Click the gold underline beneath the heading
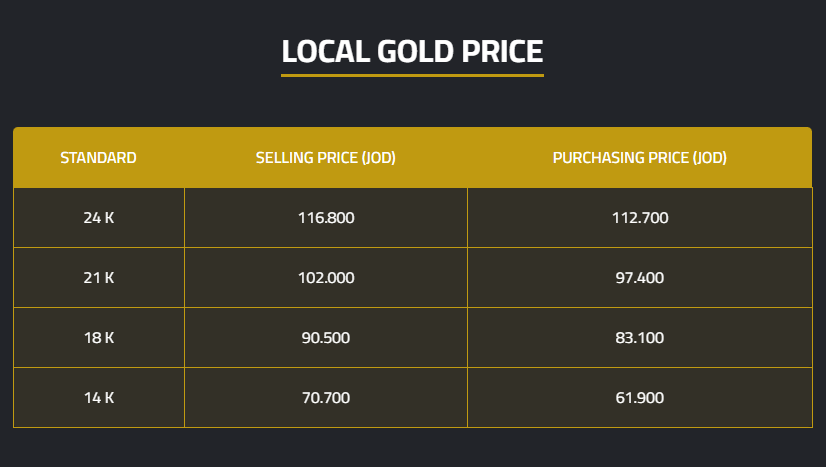 click(412, 75)
